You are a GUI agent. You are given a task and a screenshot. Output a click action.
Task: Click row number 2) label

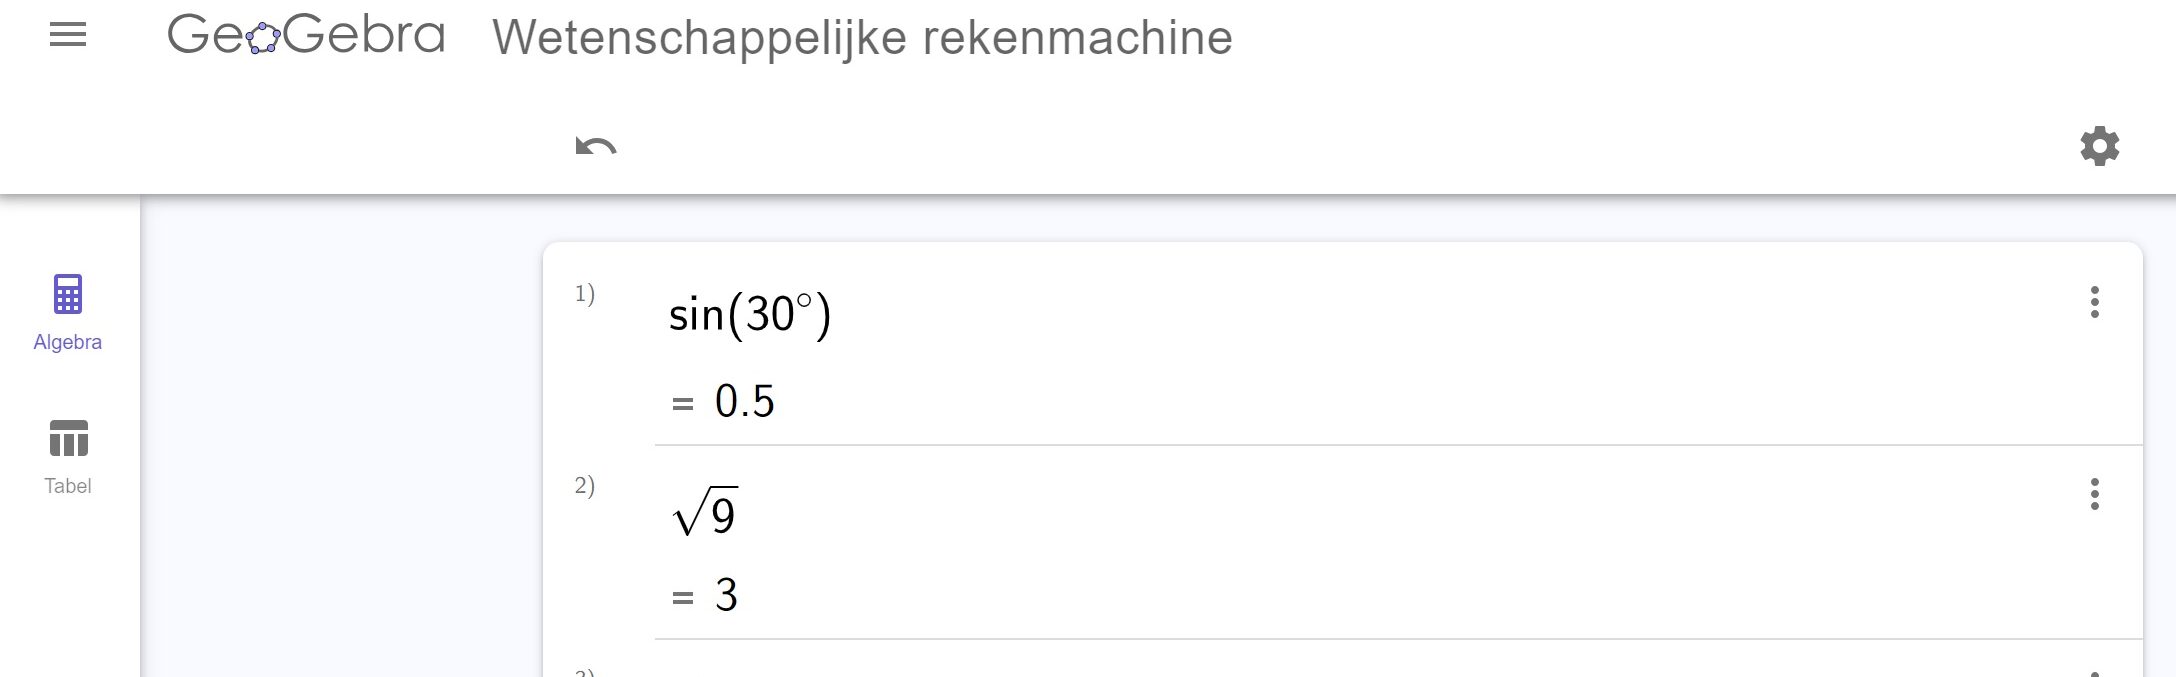pos(585,486)
